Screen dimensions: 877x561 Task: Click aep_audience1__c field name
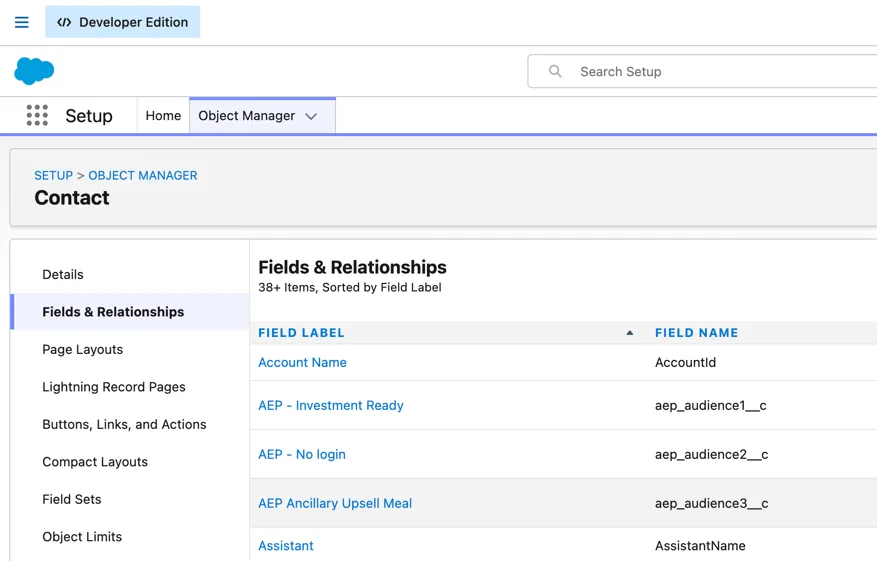(x=710, y=406)
